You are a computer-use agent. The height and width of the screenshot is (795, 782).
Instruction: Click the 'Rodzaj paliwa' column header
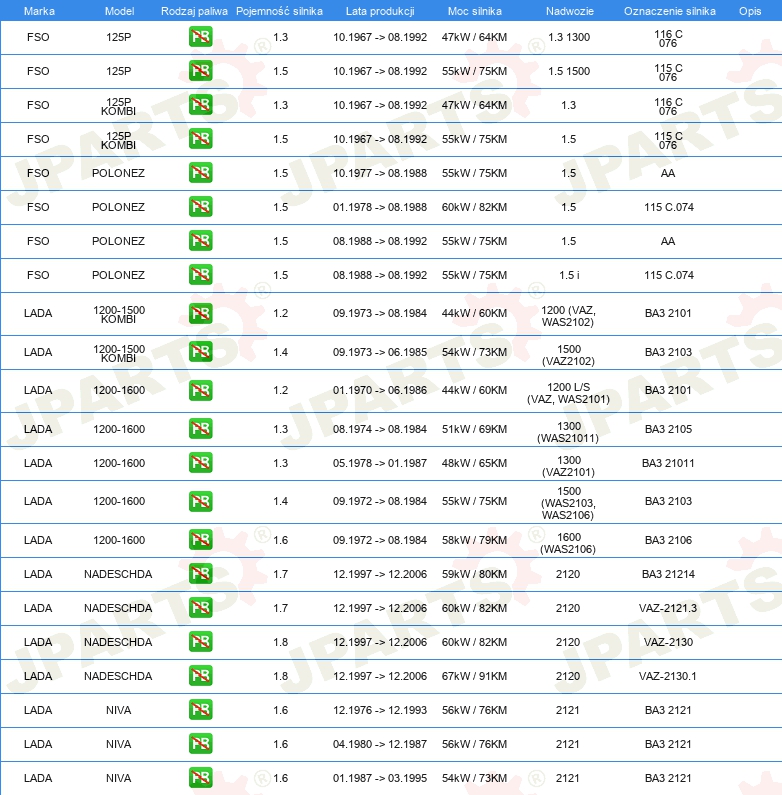point(194,11)
